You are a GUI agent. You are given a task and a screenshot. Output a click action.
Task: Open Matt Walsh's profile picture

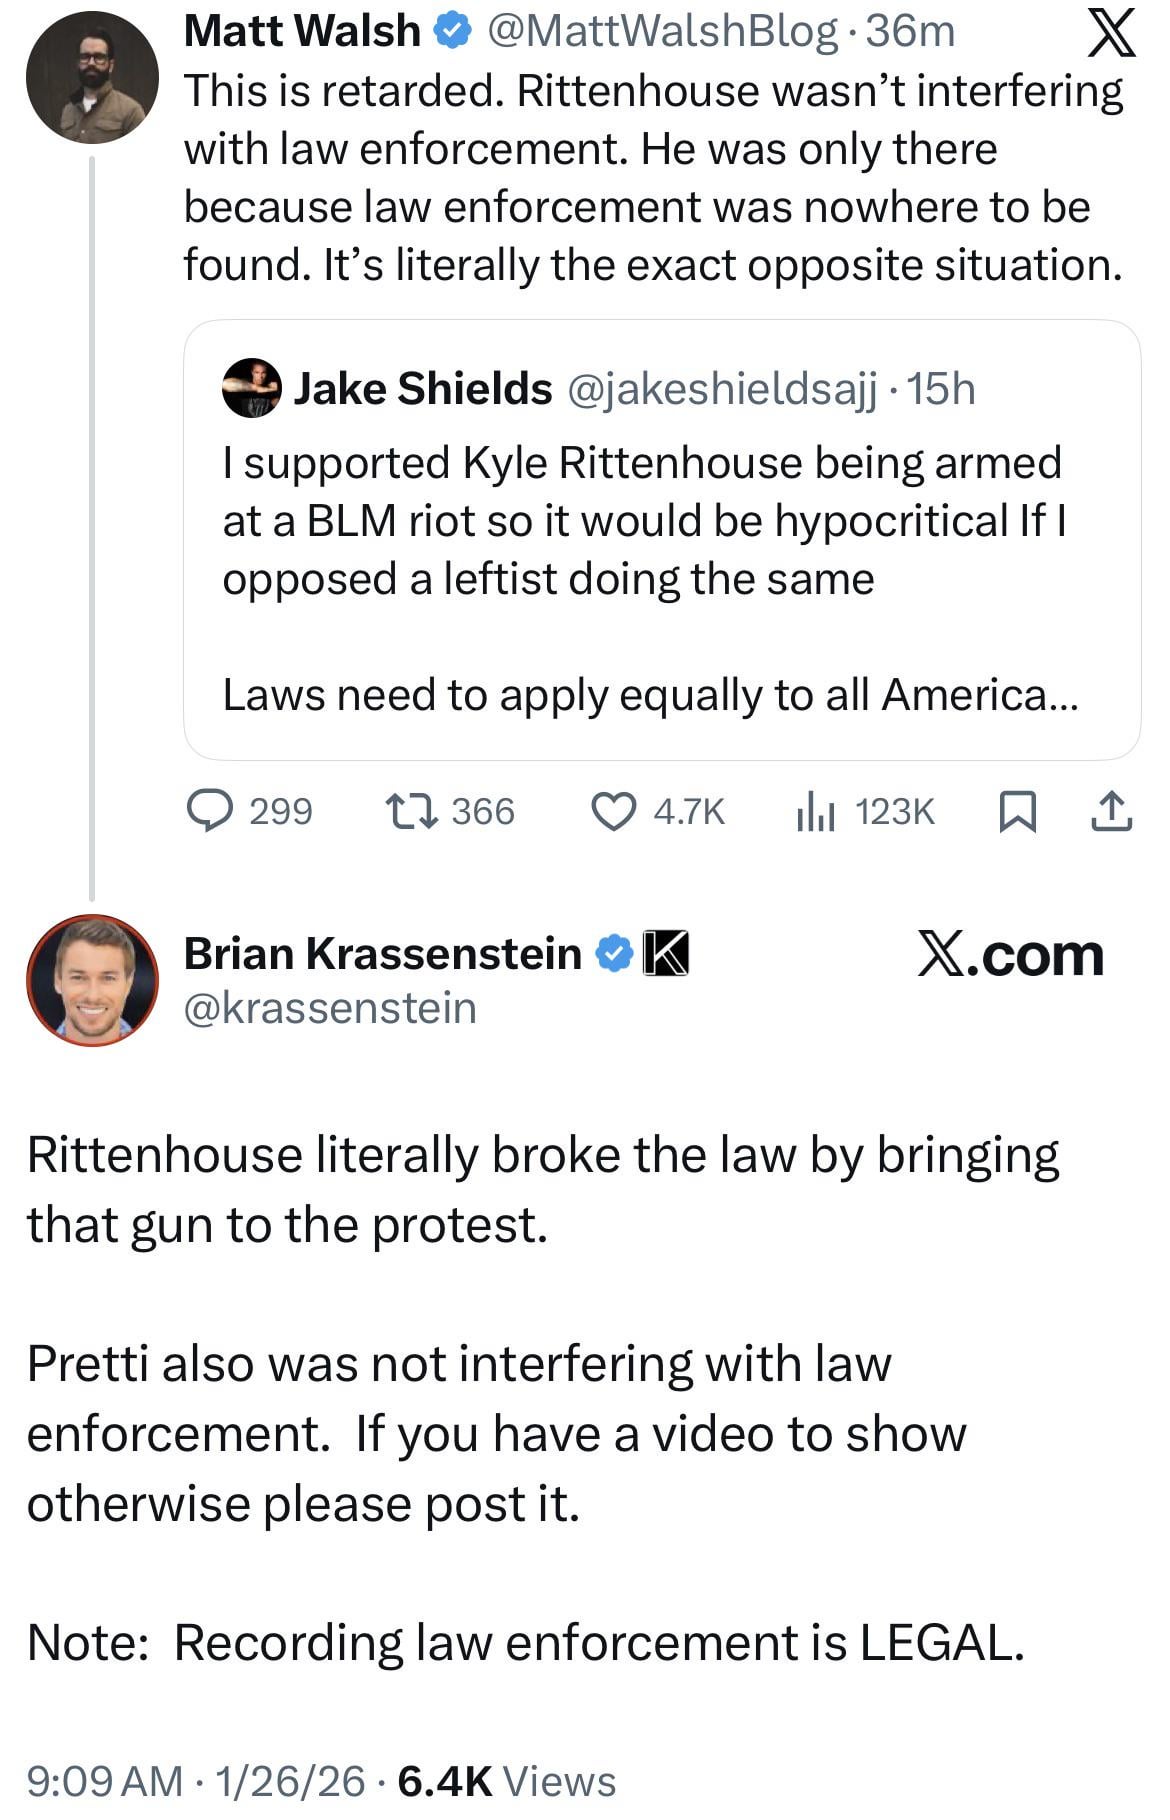click(x=92, y=78)
